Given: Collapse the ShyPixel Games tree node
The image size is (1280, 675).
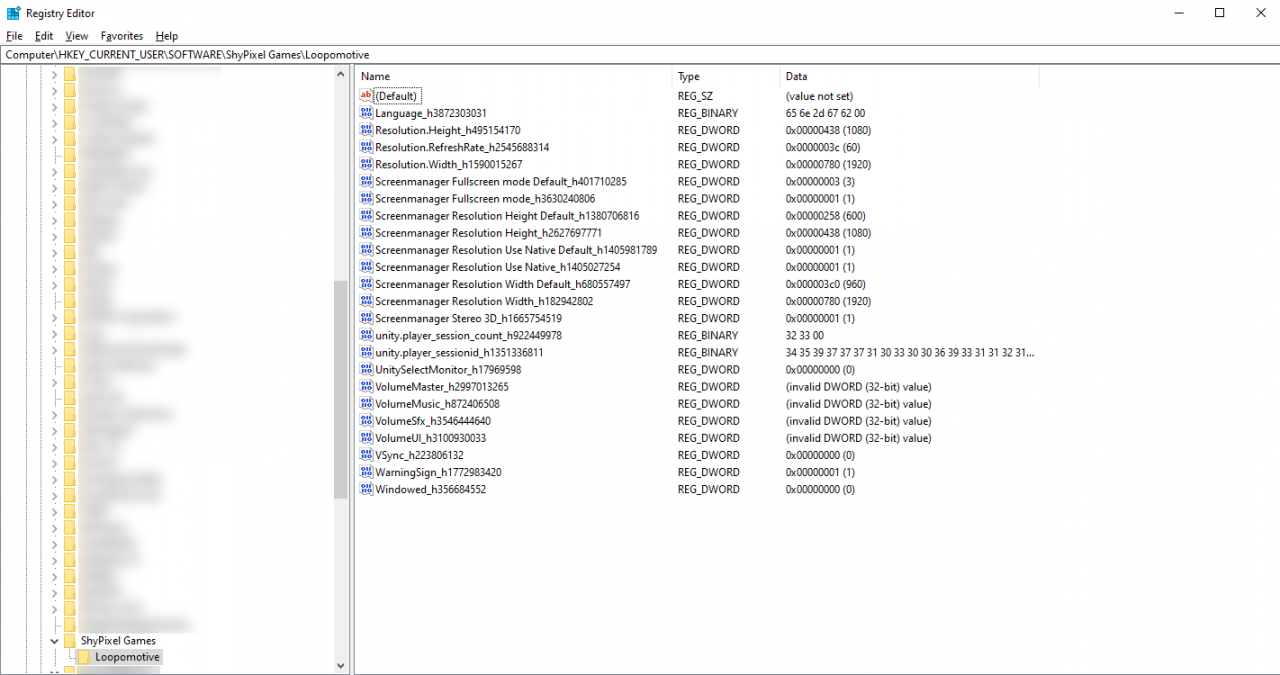Looking at the screenshot, I should [54, 640].
